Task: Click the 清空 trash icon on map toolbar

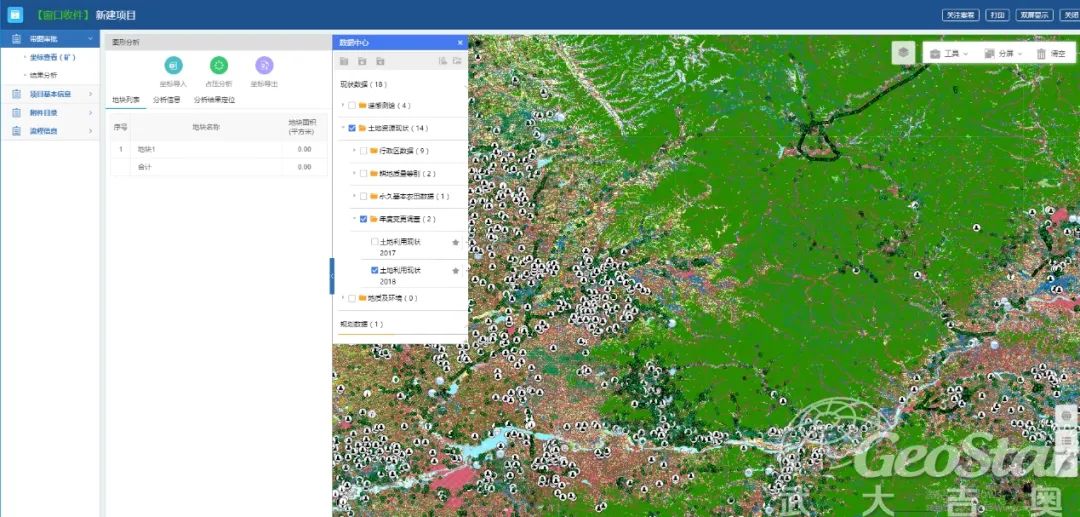Action: (x=1042, y=54)
